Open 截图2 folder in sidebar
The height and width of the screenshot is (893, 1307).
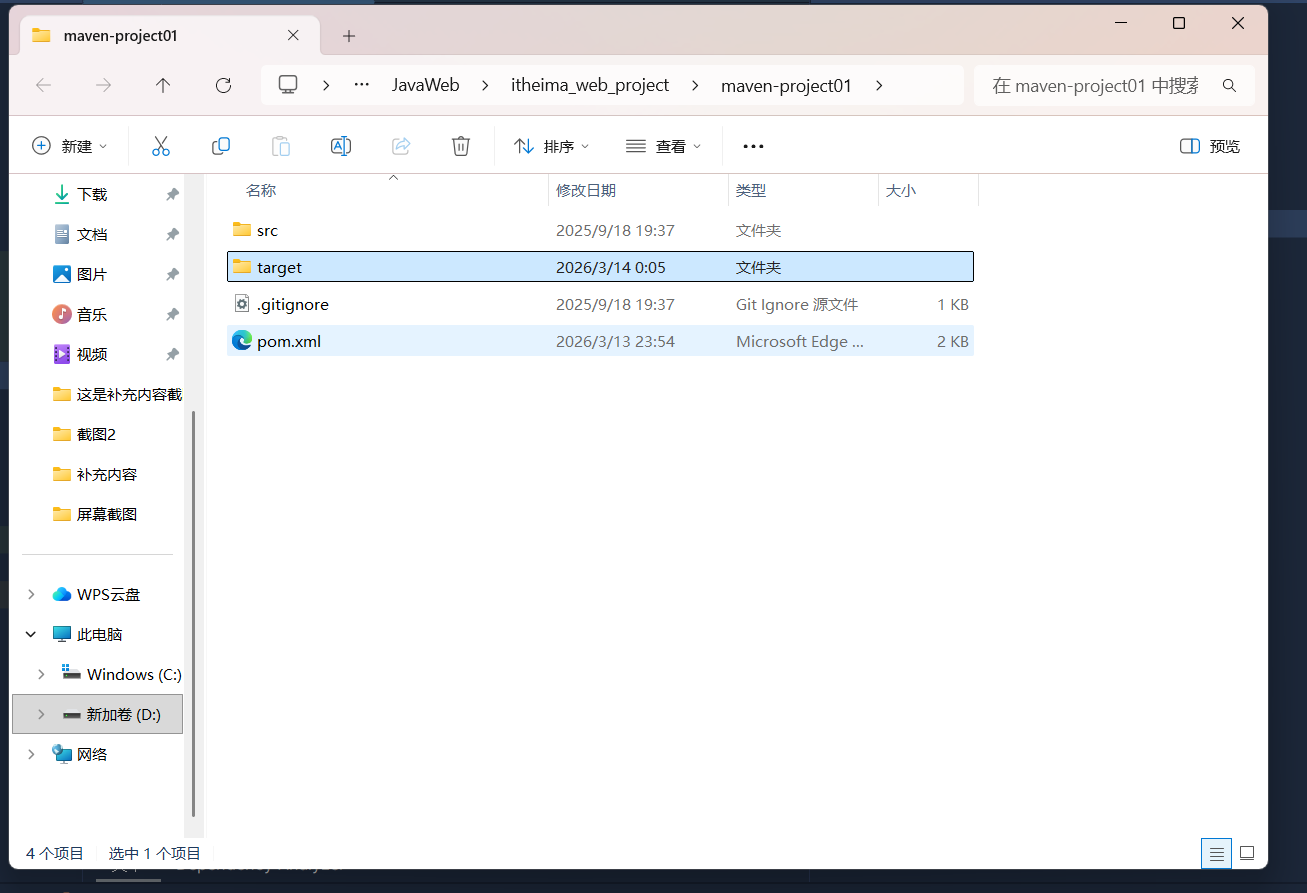[x=96, y=434]
